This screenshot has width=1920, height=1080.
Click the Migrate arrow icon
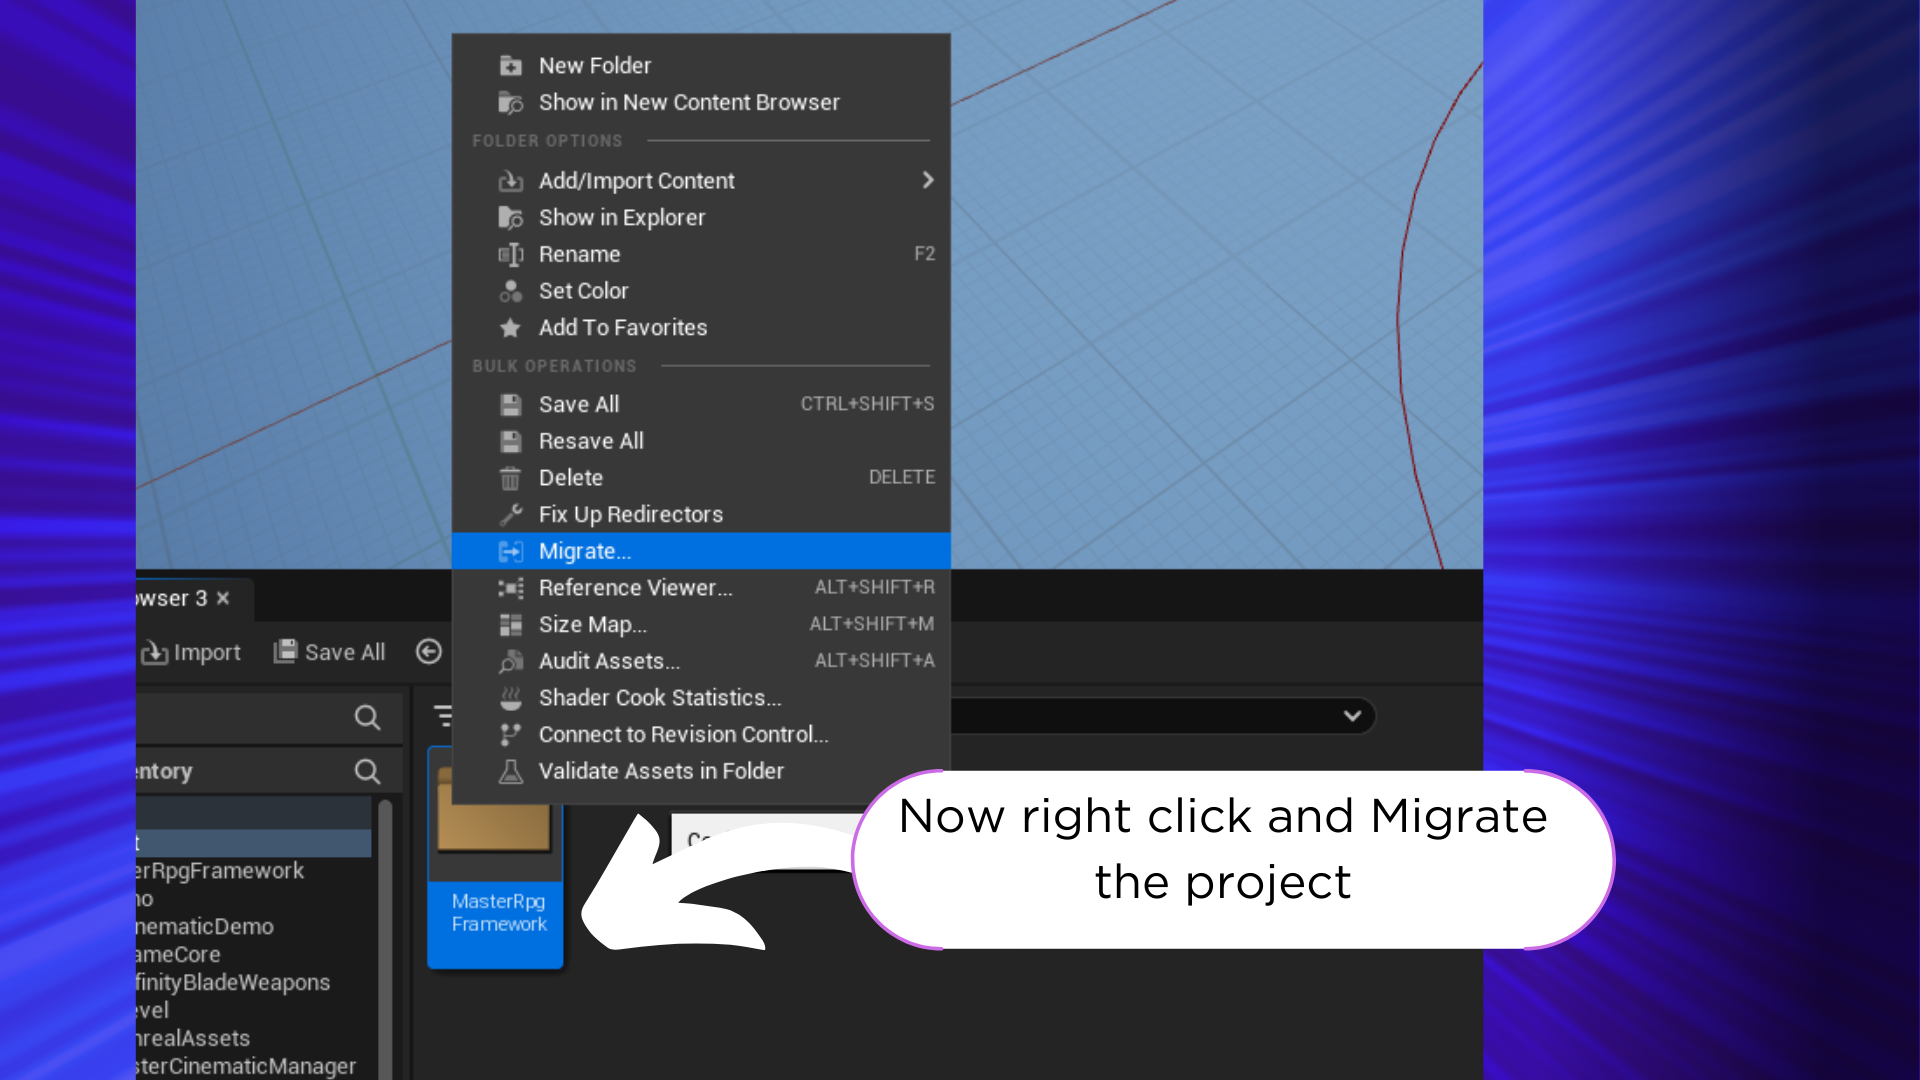tap(511, 551)
